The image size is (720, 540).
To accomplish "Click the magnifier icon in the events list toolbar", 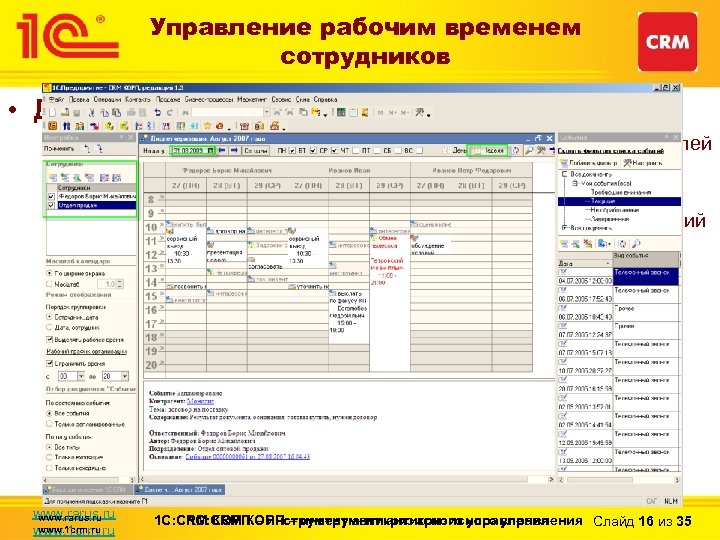I will tap(636, 244).
